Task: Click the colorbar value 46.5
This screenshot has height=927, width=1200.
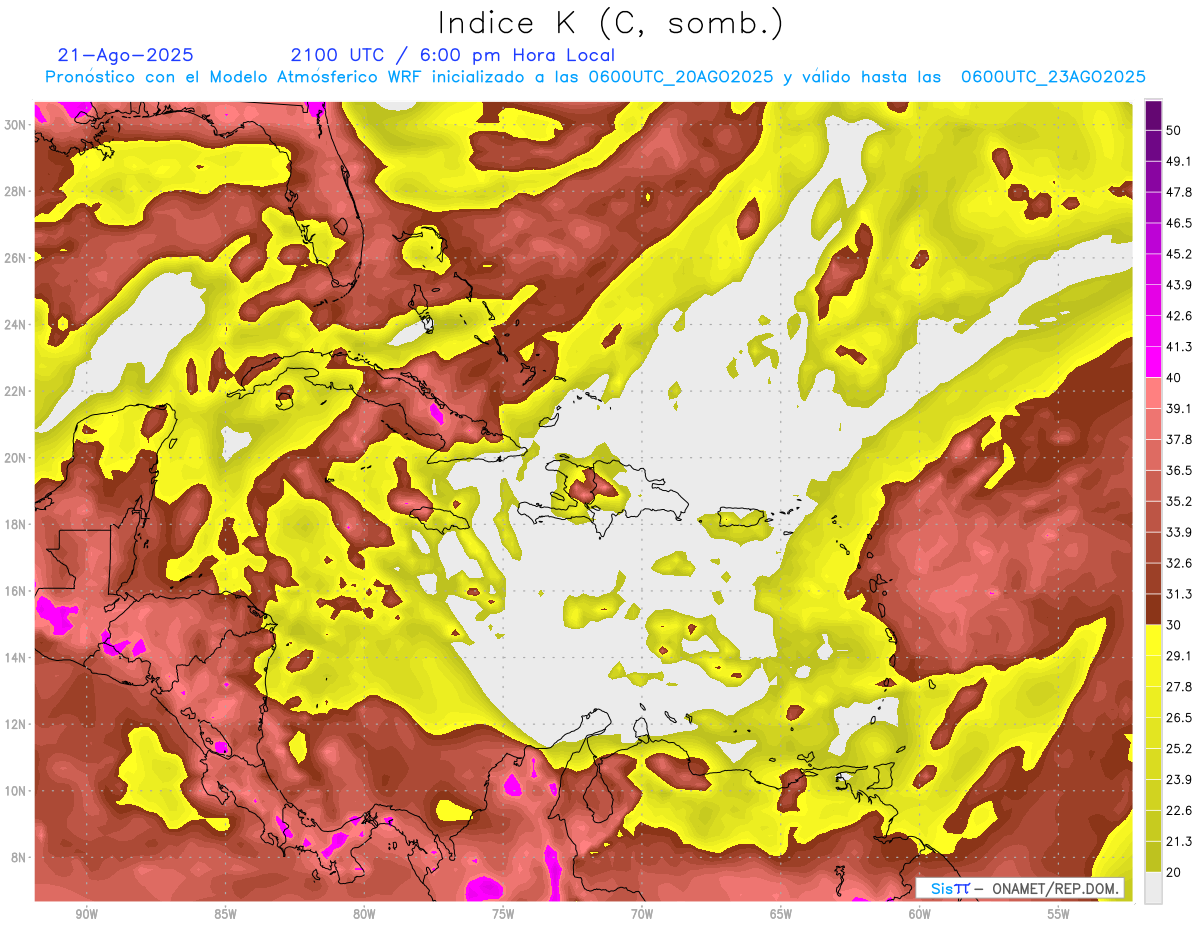Action: click(1178, 223)
